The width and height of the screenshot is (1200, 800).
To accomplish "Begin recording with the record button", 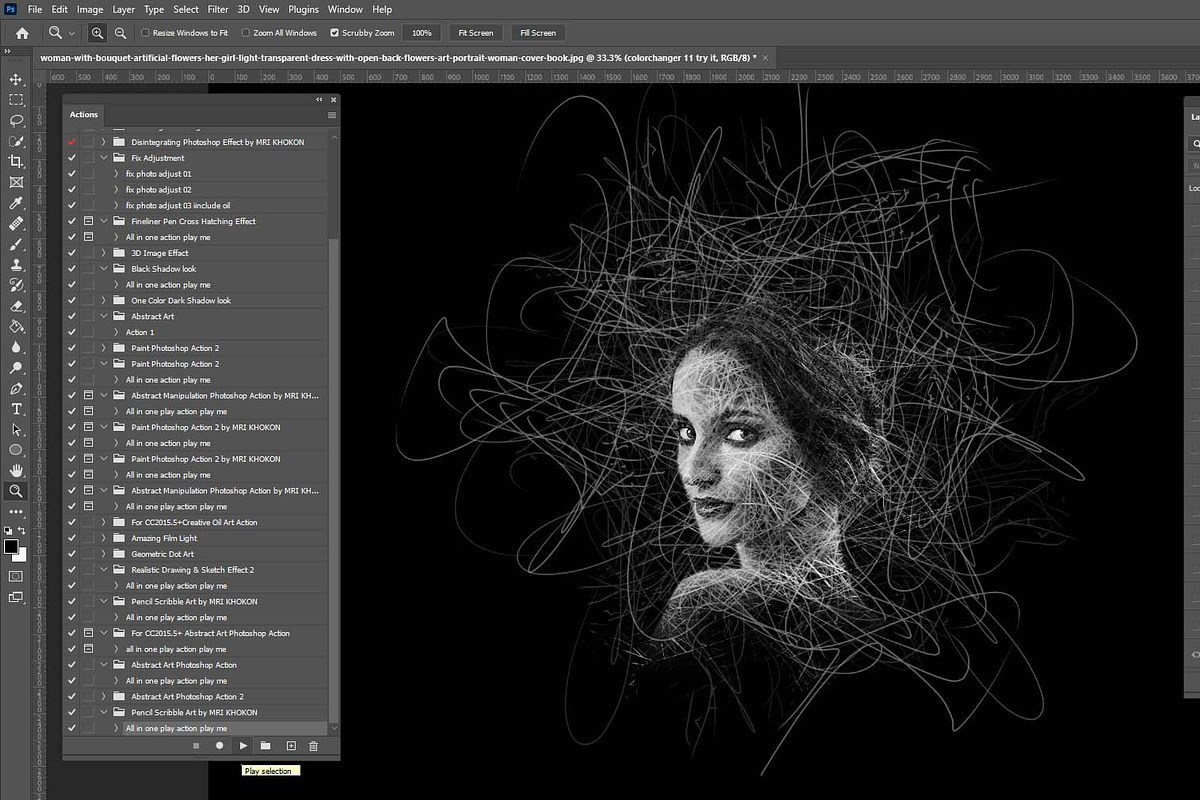I will tap(219, 746).
